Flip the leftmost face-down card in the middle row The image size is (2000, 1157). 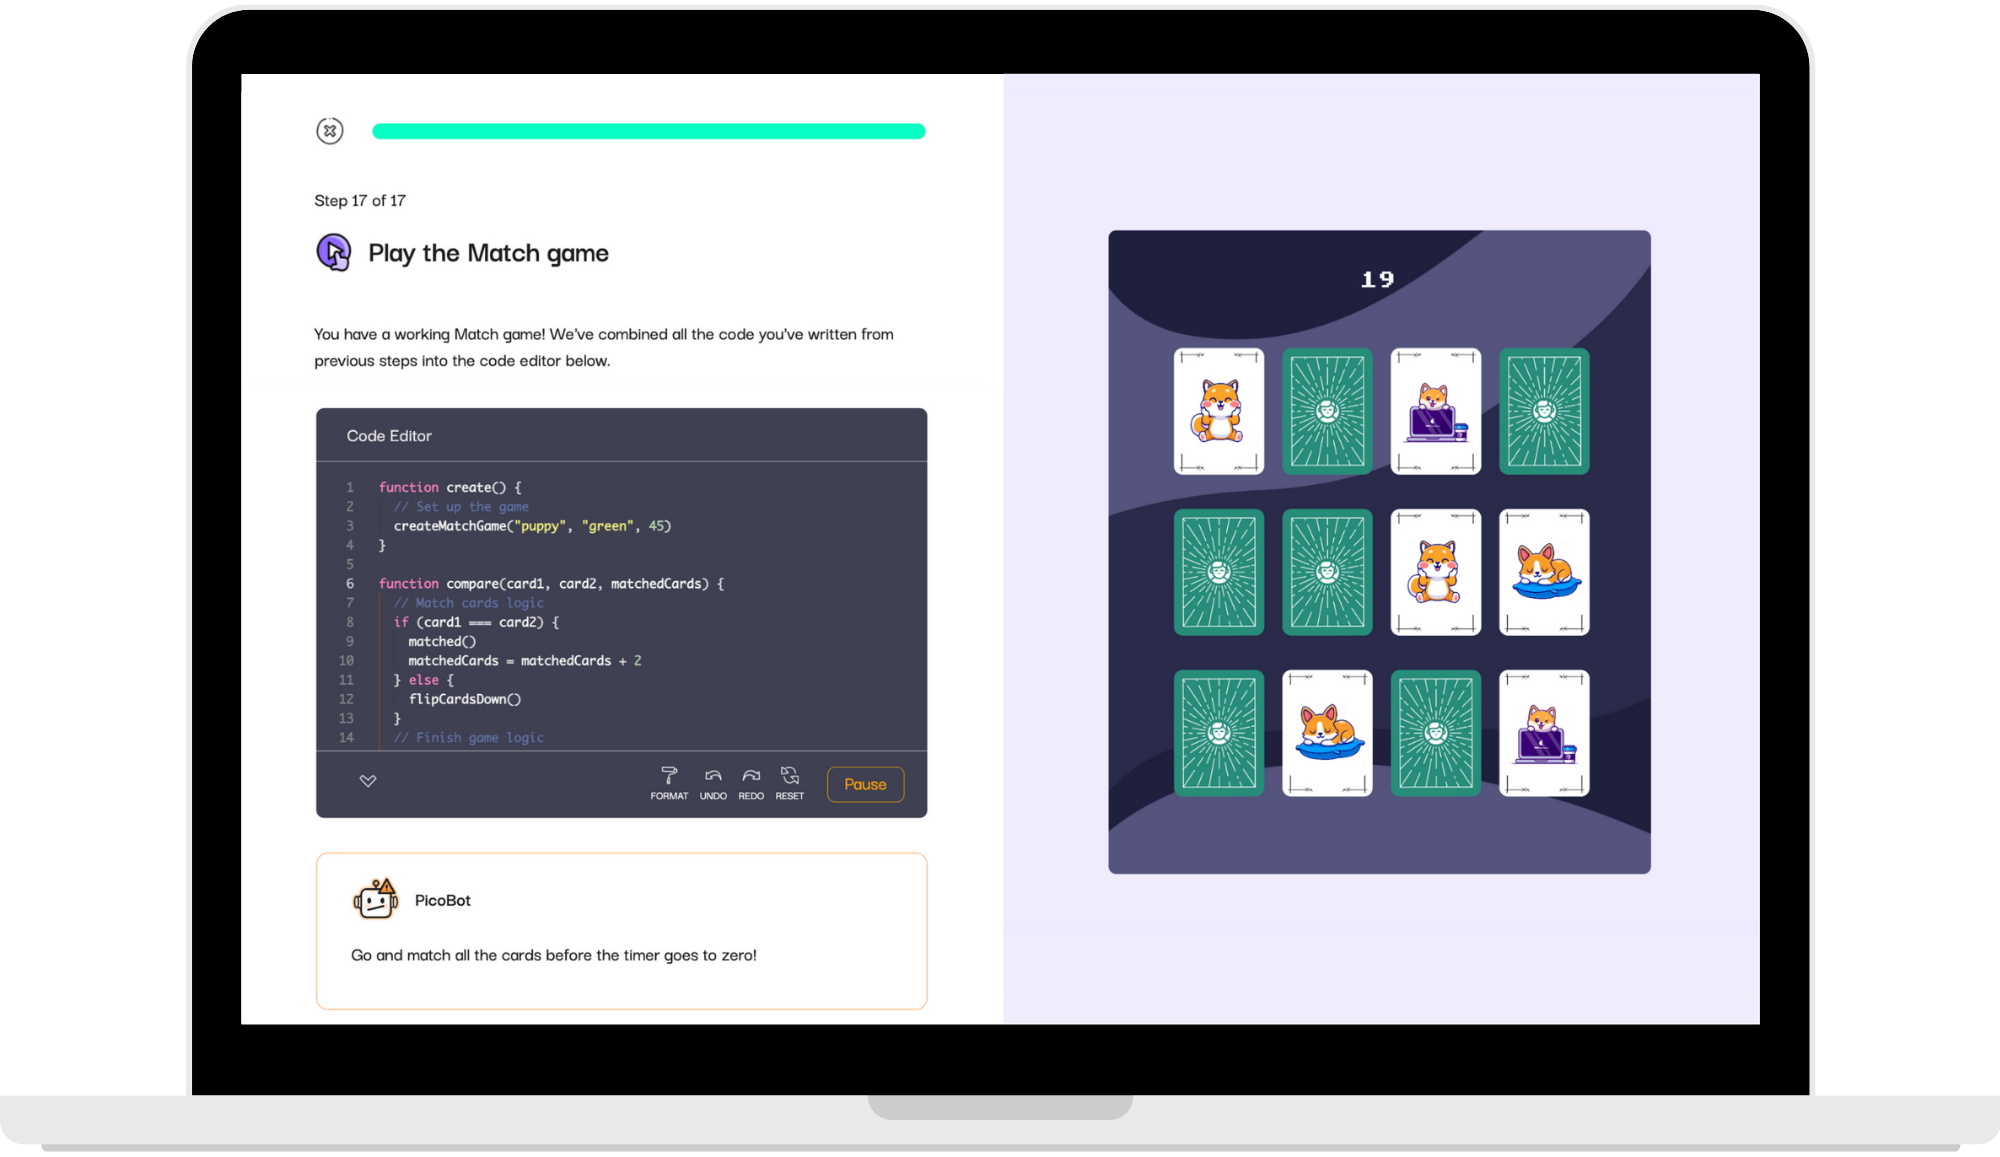coord(1219,573)
